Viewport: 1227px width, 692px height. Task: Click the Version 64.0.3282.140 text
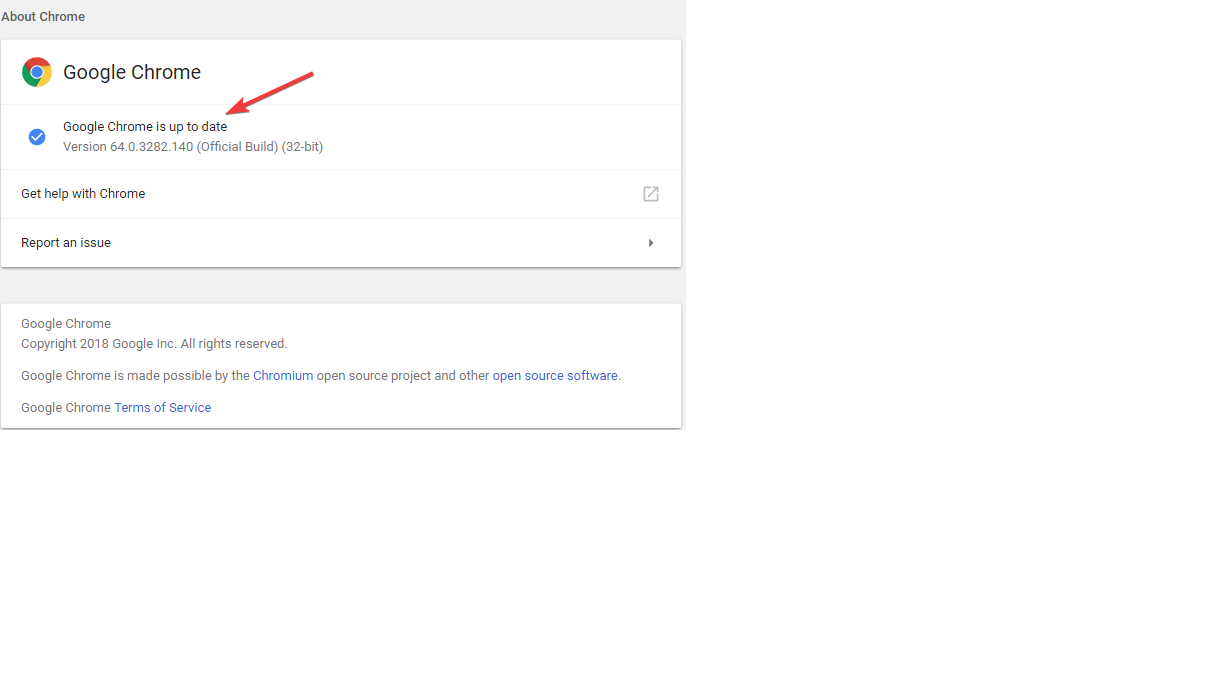pyautogui.click(x=193, y=147)
